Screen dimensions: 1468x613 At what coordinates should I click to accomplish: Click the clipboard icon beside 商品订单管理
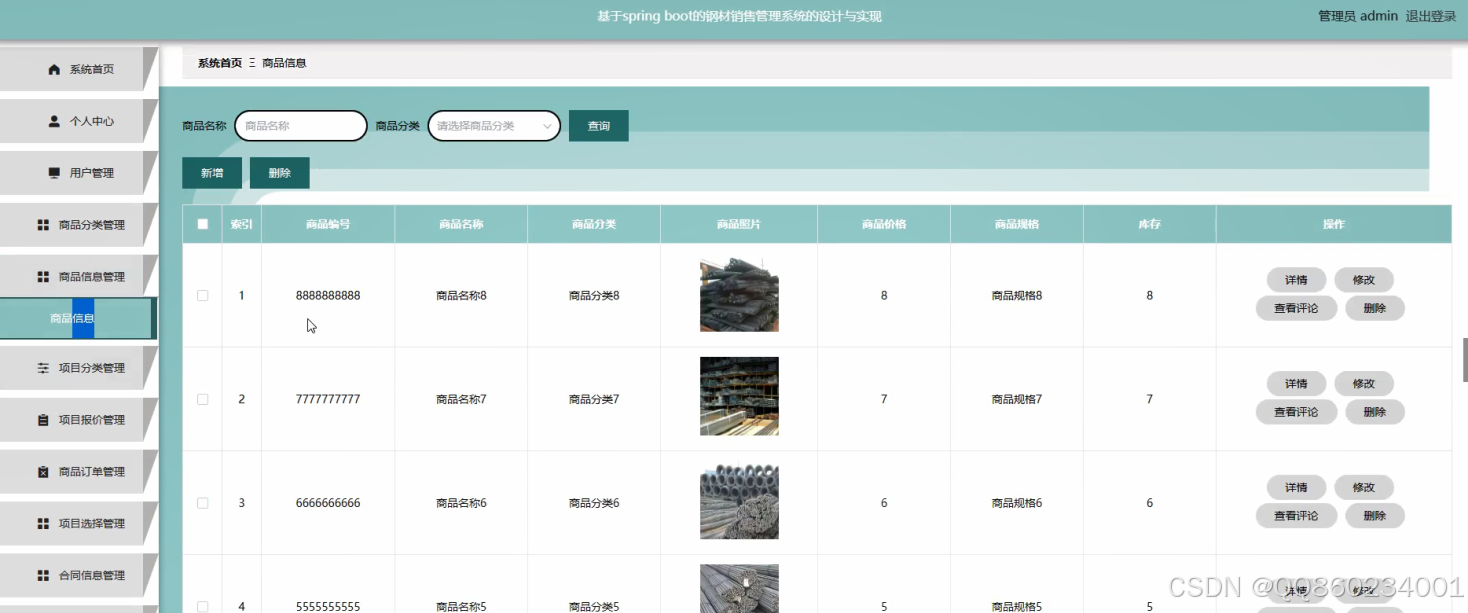pos(43,472)
